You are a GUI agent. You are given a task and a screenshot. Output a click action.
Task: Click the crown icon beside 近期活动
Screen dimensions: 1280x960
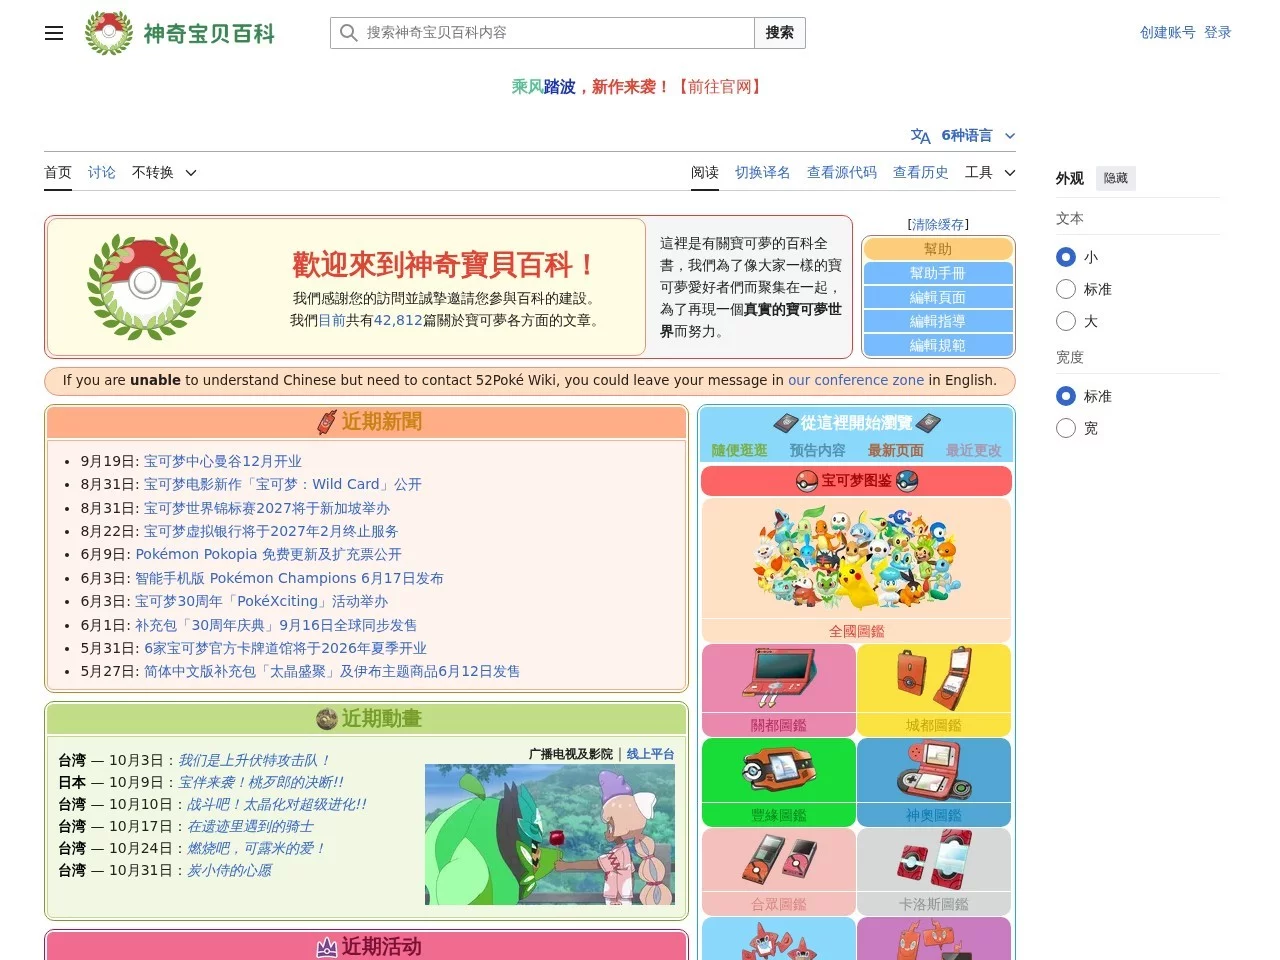coord(327,947)
